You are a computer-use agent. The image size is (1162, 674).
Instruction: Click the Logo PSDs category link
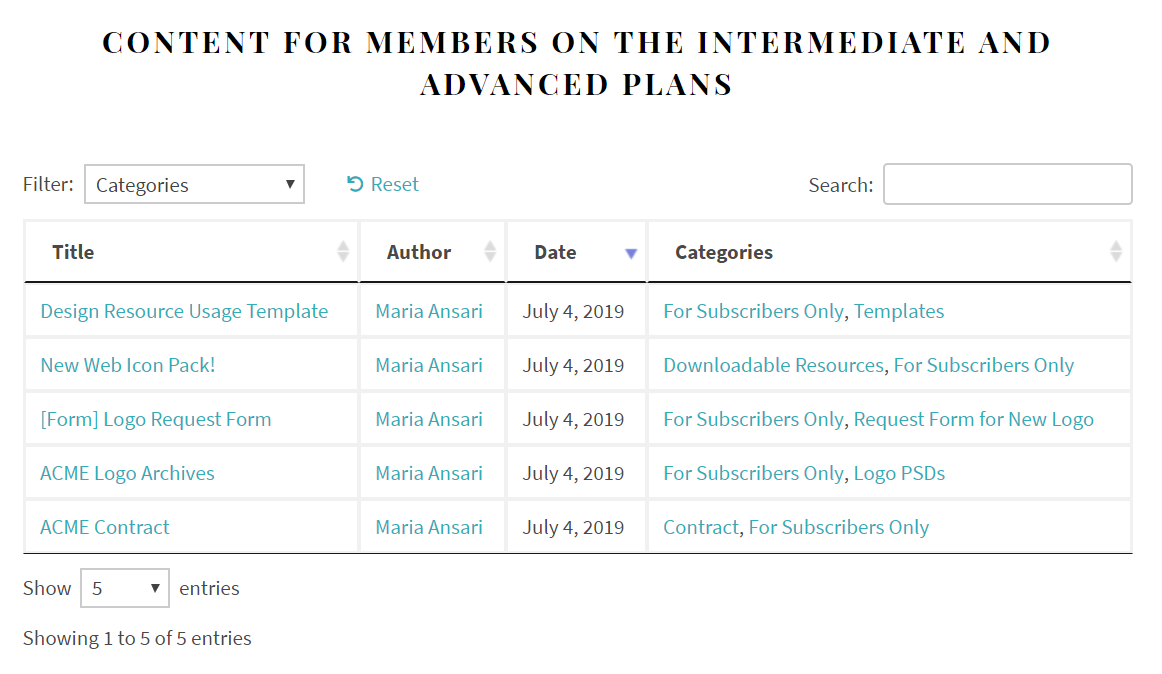point(900,473)
